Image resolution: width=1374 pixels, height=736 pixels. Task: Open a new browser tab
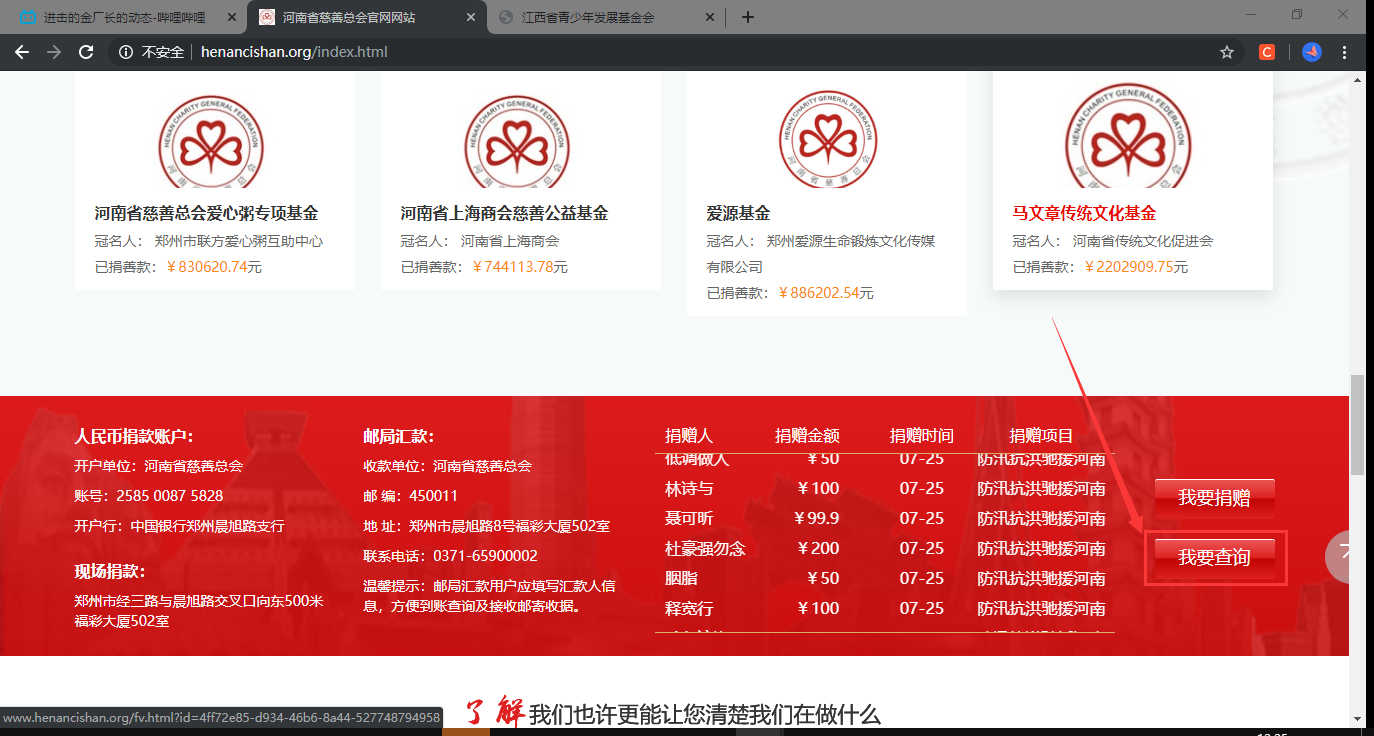[x=748, y=17]
